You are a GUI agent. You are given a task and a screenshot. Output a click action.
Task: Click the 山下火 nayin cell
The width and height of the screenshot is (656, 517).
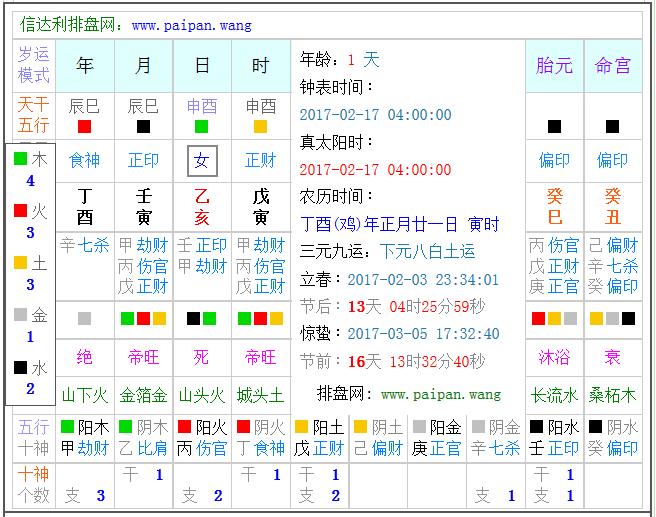click(85, 395)
